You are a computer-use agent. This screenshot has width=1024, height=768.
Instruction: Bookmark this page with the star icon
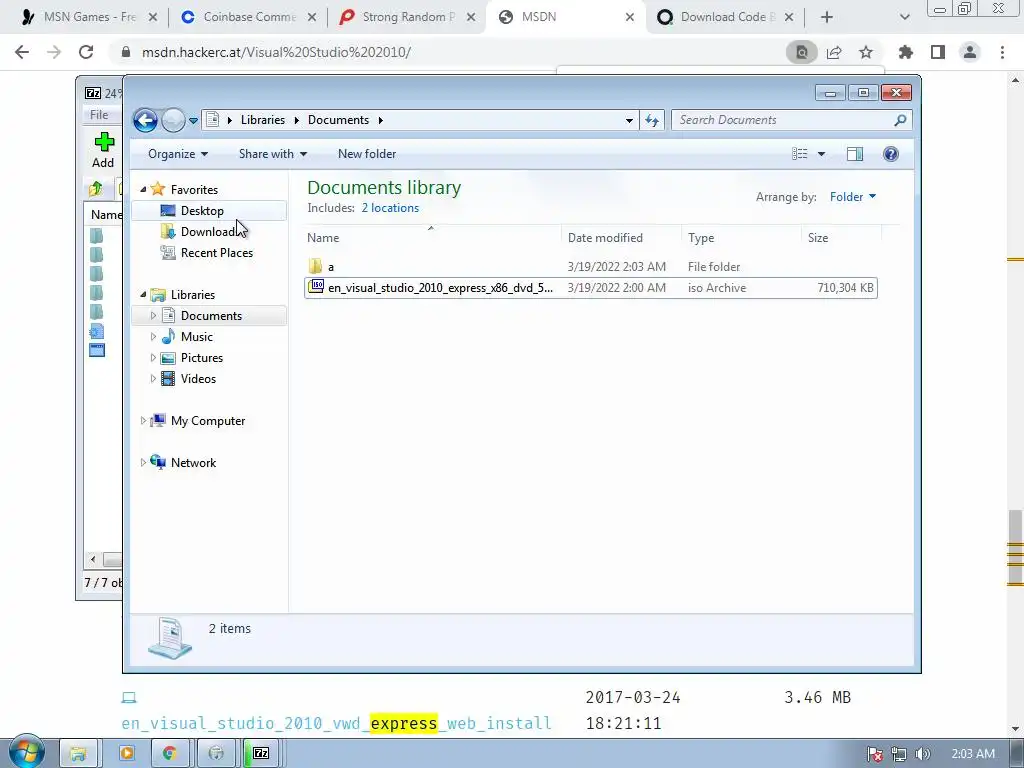(x=866, y=52)
